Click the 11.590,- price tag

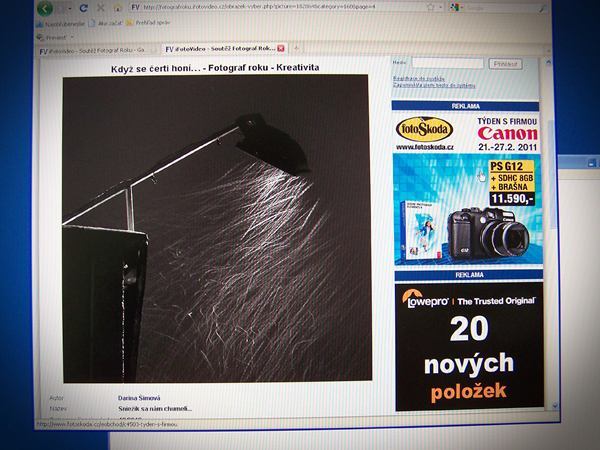(x=512, y=199)
